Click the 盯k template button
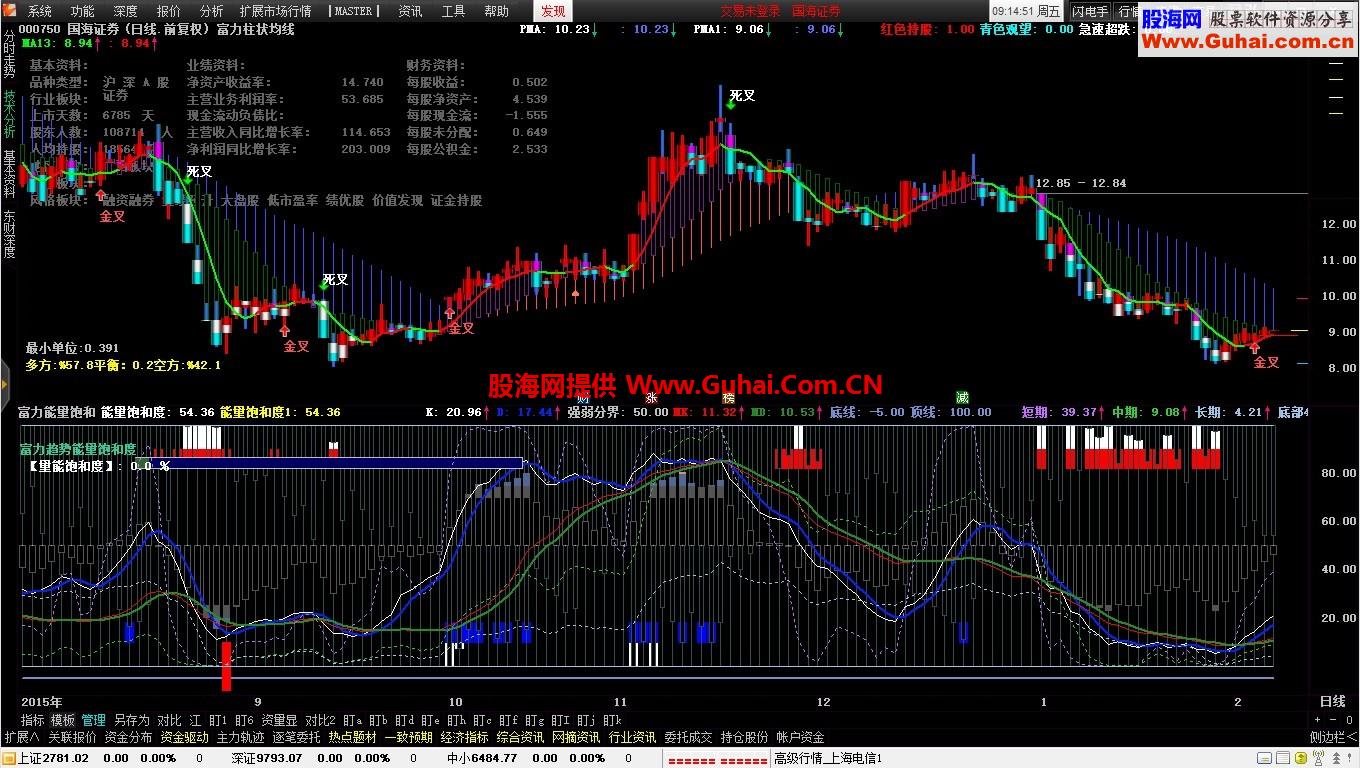The width and height of the screenshot is (1360, 768). click(x=612, y=720)
